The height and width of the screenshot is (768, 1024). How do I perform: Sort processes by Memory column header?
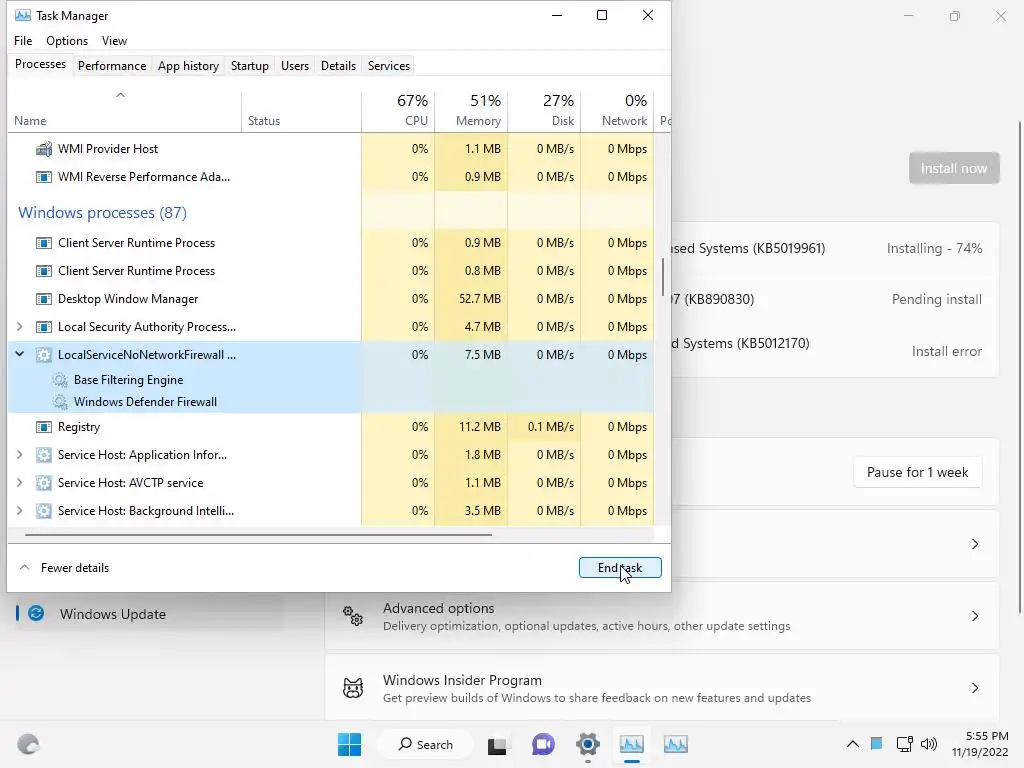coord(471,112)
